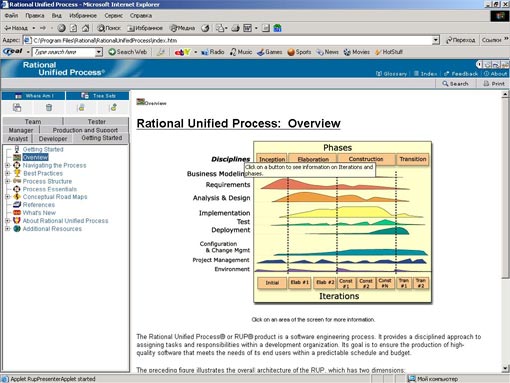Click the content pane vertical scrollbar down arrow

(505, 369)
